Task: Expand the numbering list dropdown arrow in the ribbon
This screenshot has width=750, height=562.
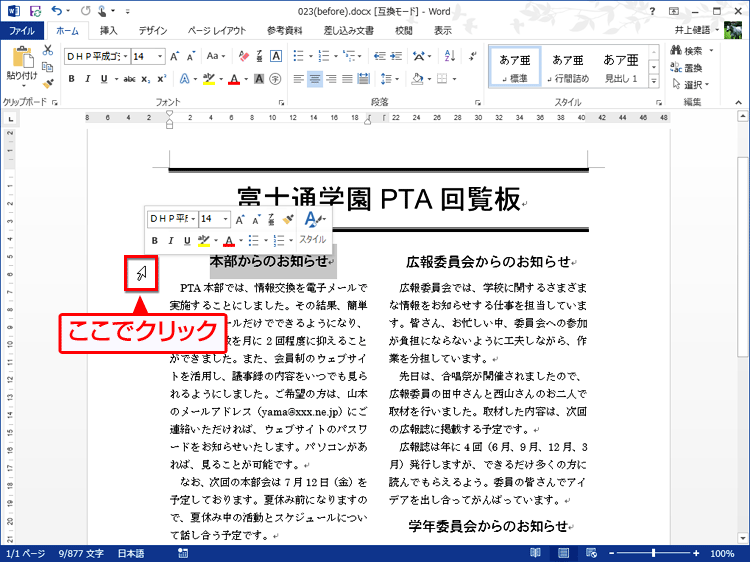Action: tap(336, 56)
